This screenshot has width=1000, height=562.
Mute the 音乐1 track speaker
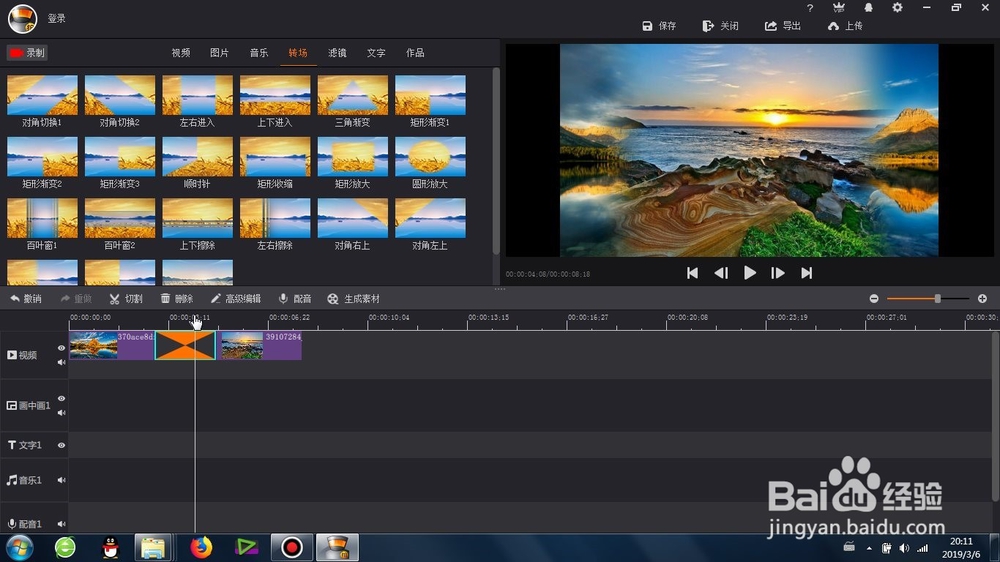(61, 480)
